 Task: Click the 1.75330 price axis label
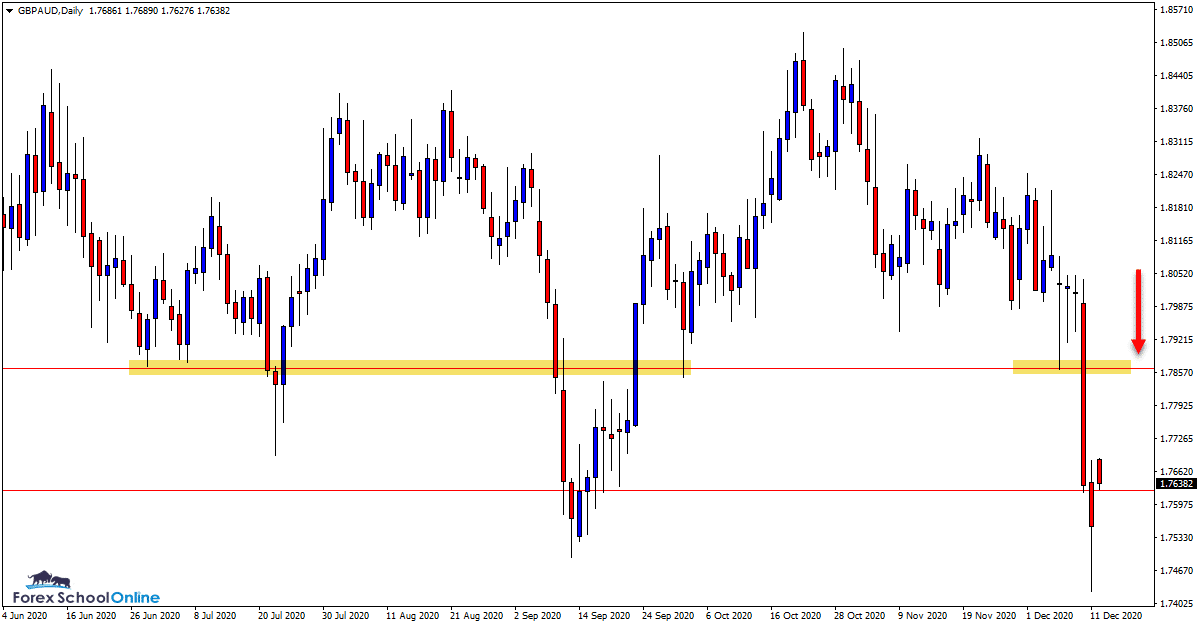coord(1177,538)
